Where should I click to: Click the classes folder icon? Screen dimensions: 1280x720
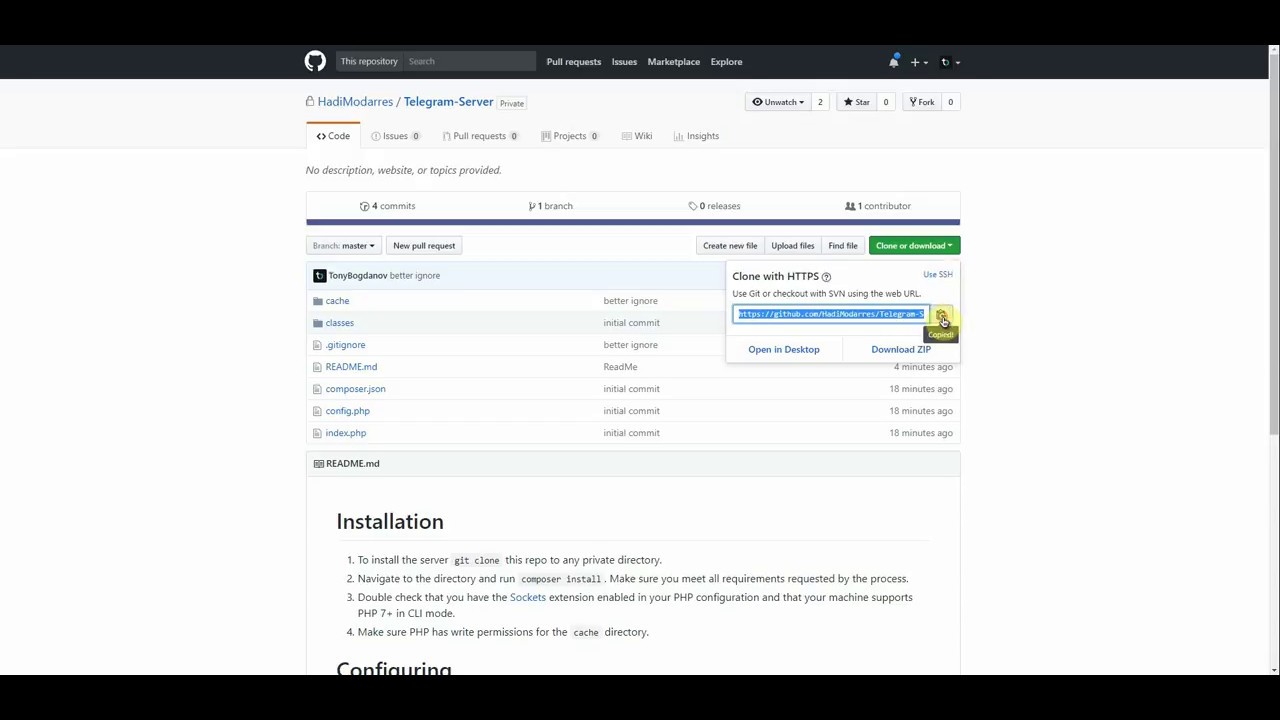pyautogui.click(x=317, y=323)
